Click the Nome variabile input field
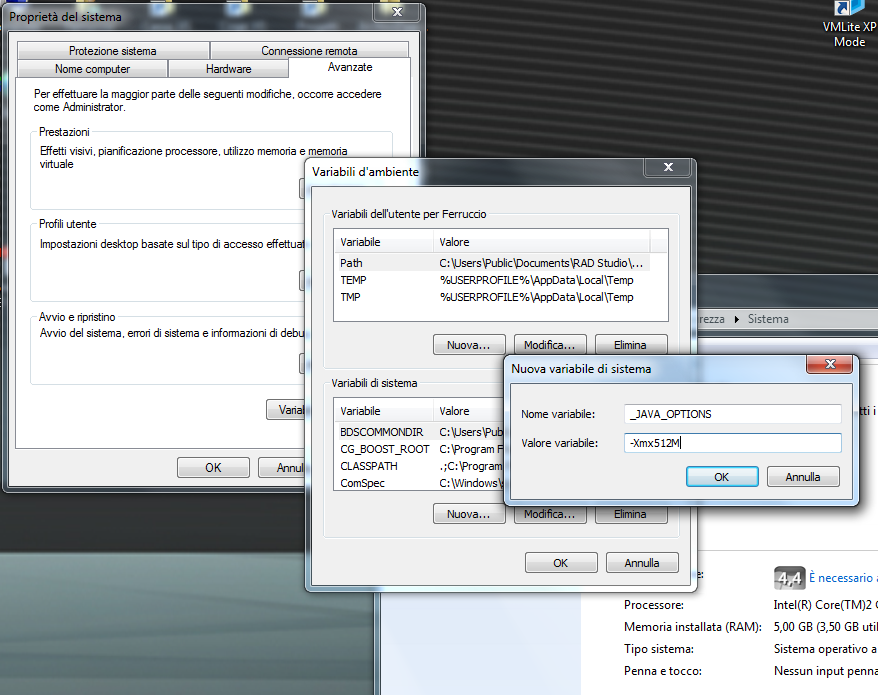 [732, 414]
